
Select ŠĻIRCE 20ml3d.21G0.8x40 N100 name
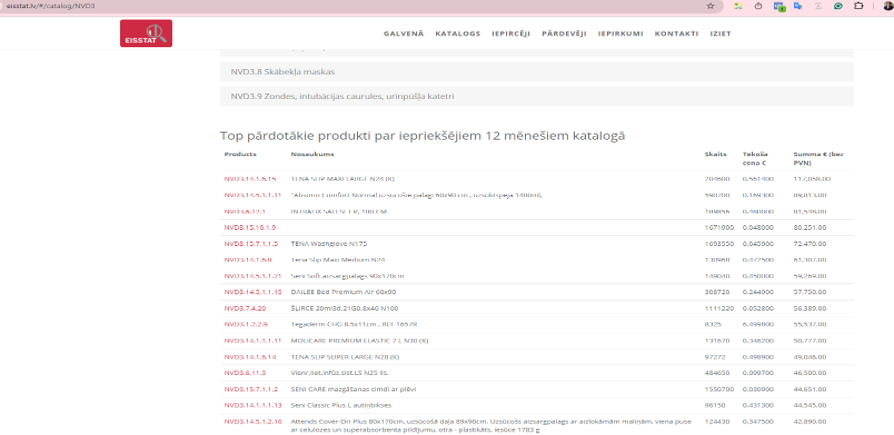[x=344, y=308]
